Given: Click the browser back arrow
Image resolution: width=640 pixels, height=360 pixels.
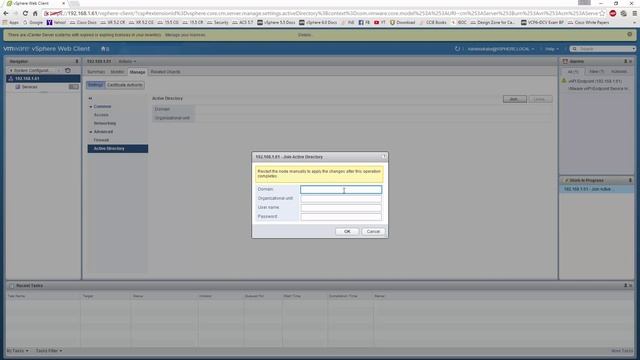Looking at the screenshot, I should tap(6, 13).
